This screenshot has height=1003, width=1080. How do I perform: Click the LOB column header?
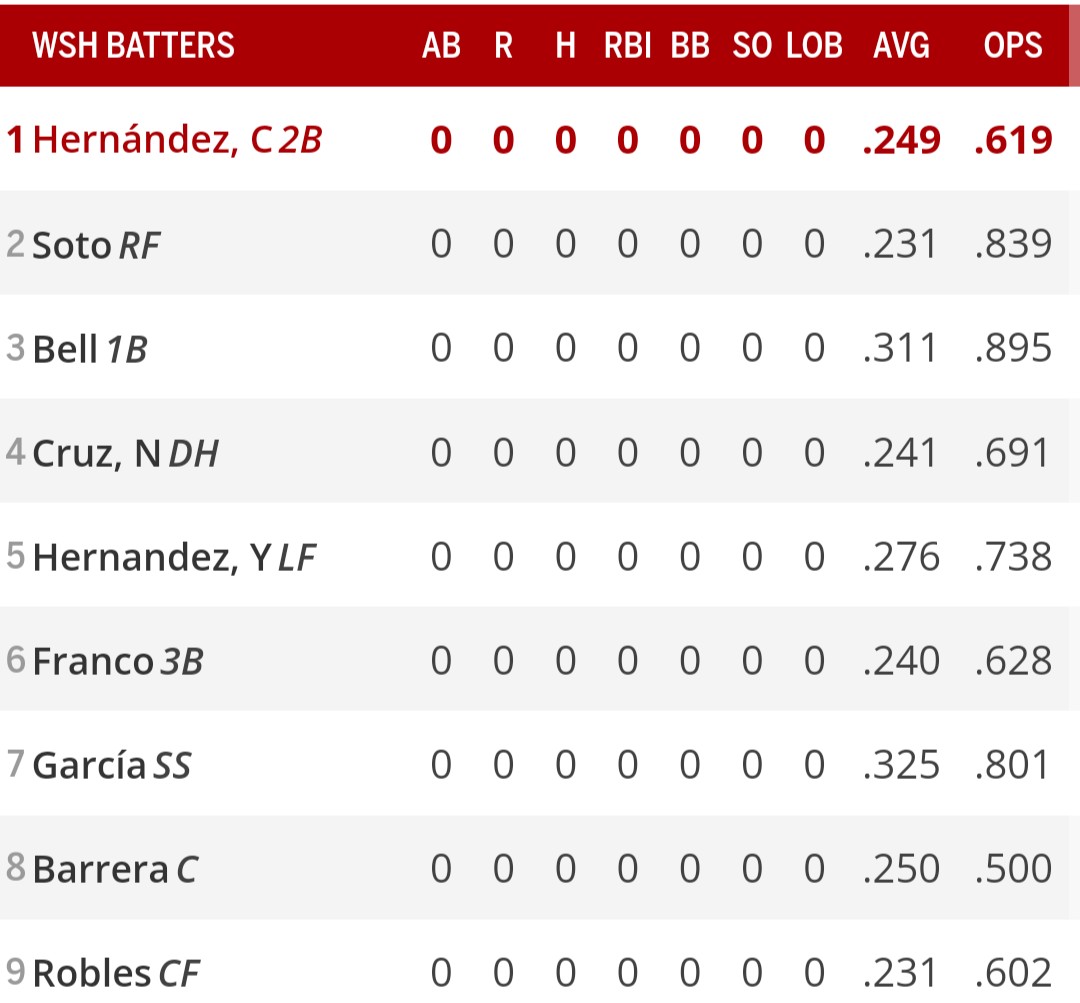click(x=814, y=45)
